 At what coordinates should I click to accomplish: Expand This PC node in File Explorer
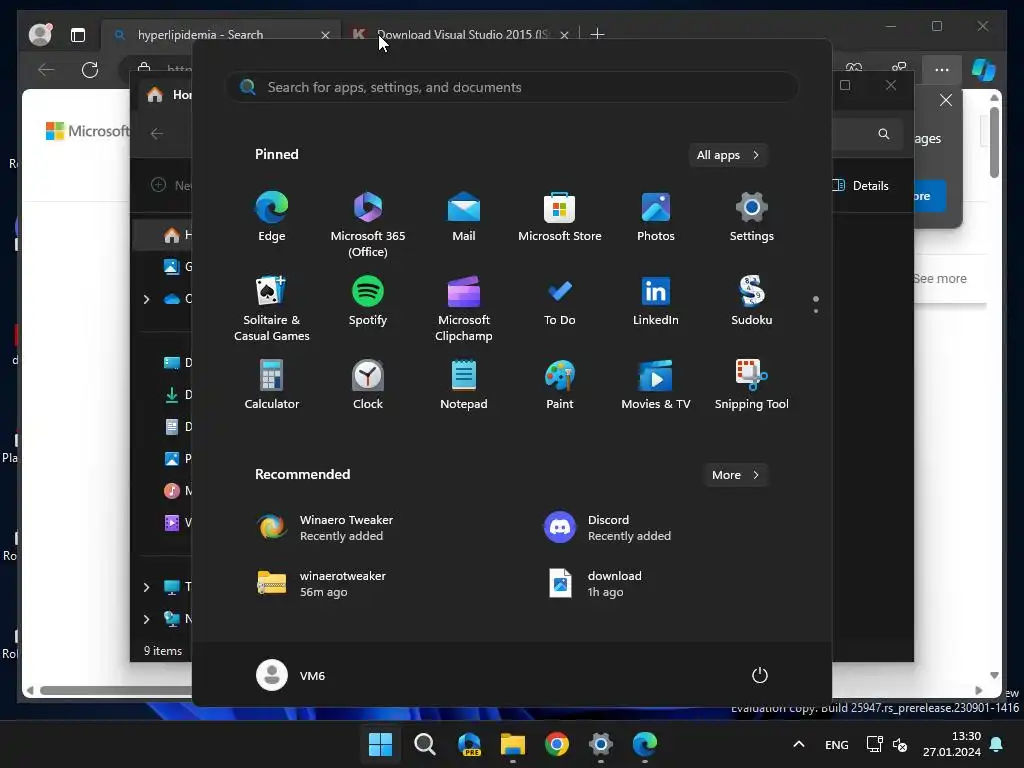coord(146,587)
